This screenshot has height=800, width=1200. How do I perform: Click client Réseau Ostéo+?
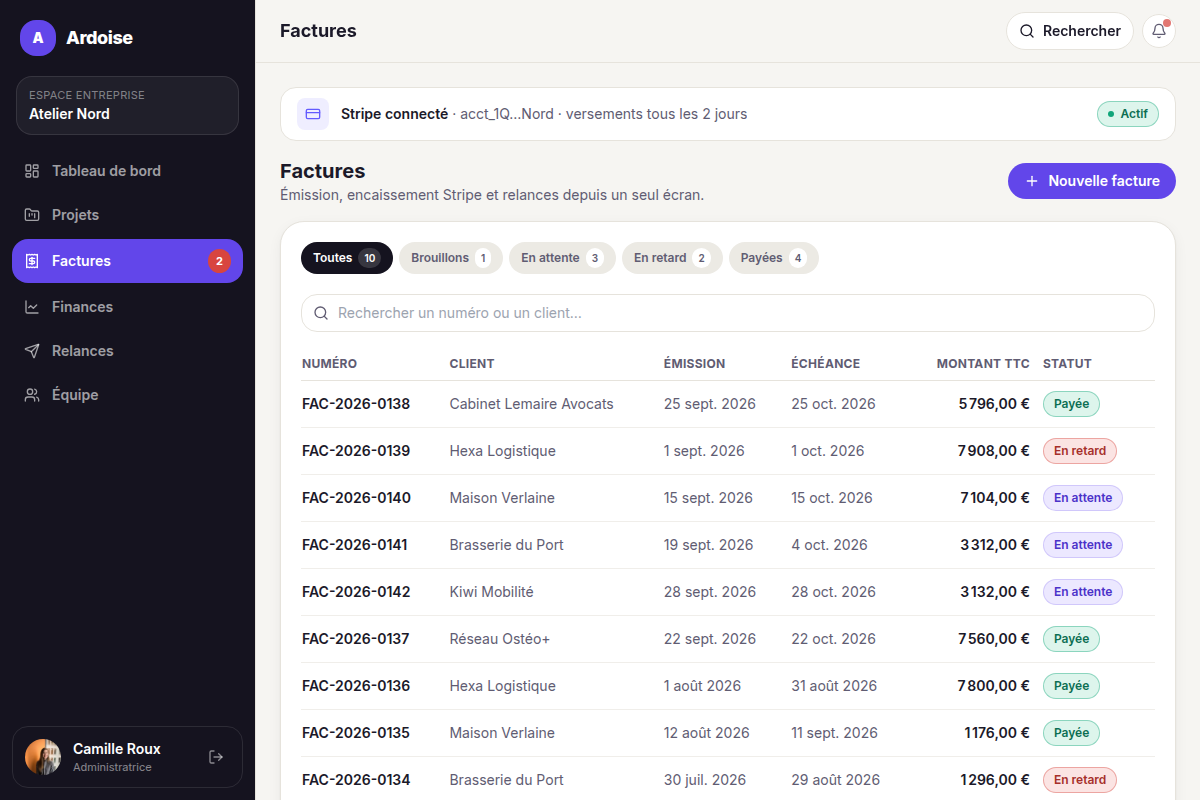click(x=500, y=639)
